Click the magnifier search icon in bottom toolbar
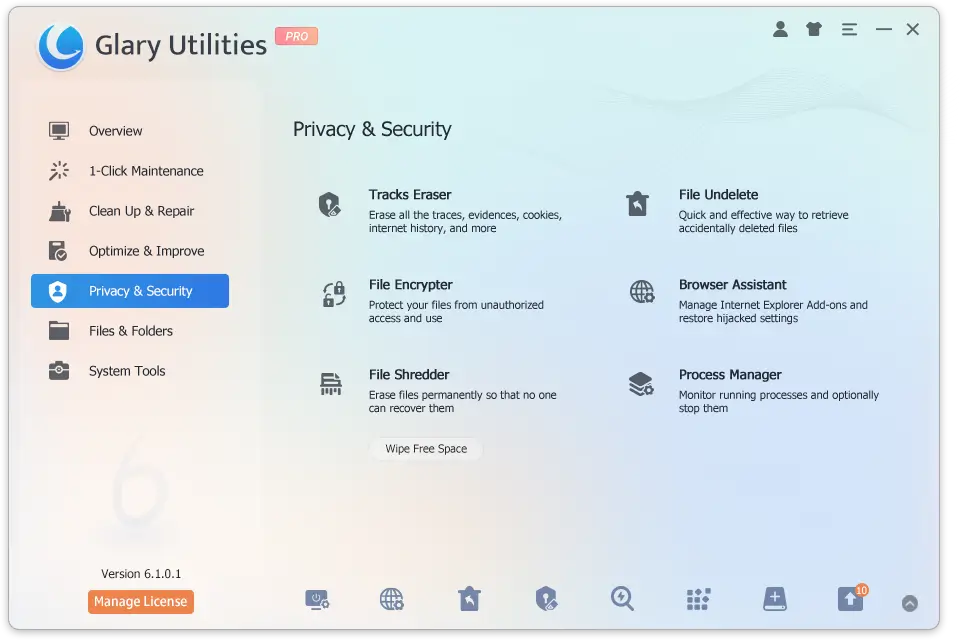Screen dimensions: 960x640 [x=622, y=599]
